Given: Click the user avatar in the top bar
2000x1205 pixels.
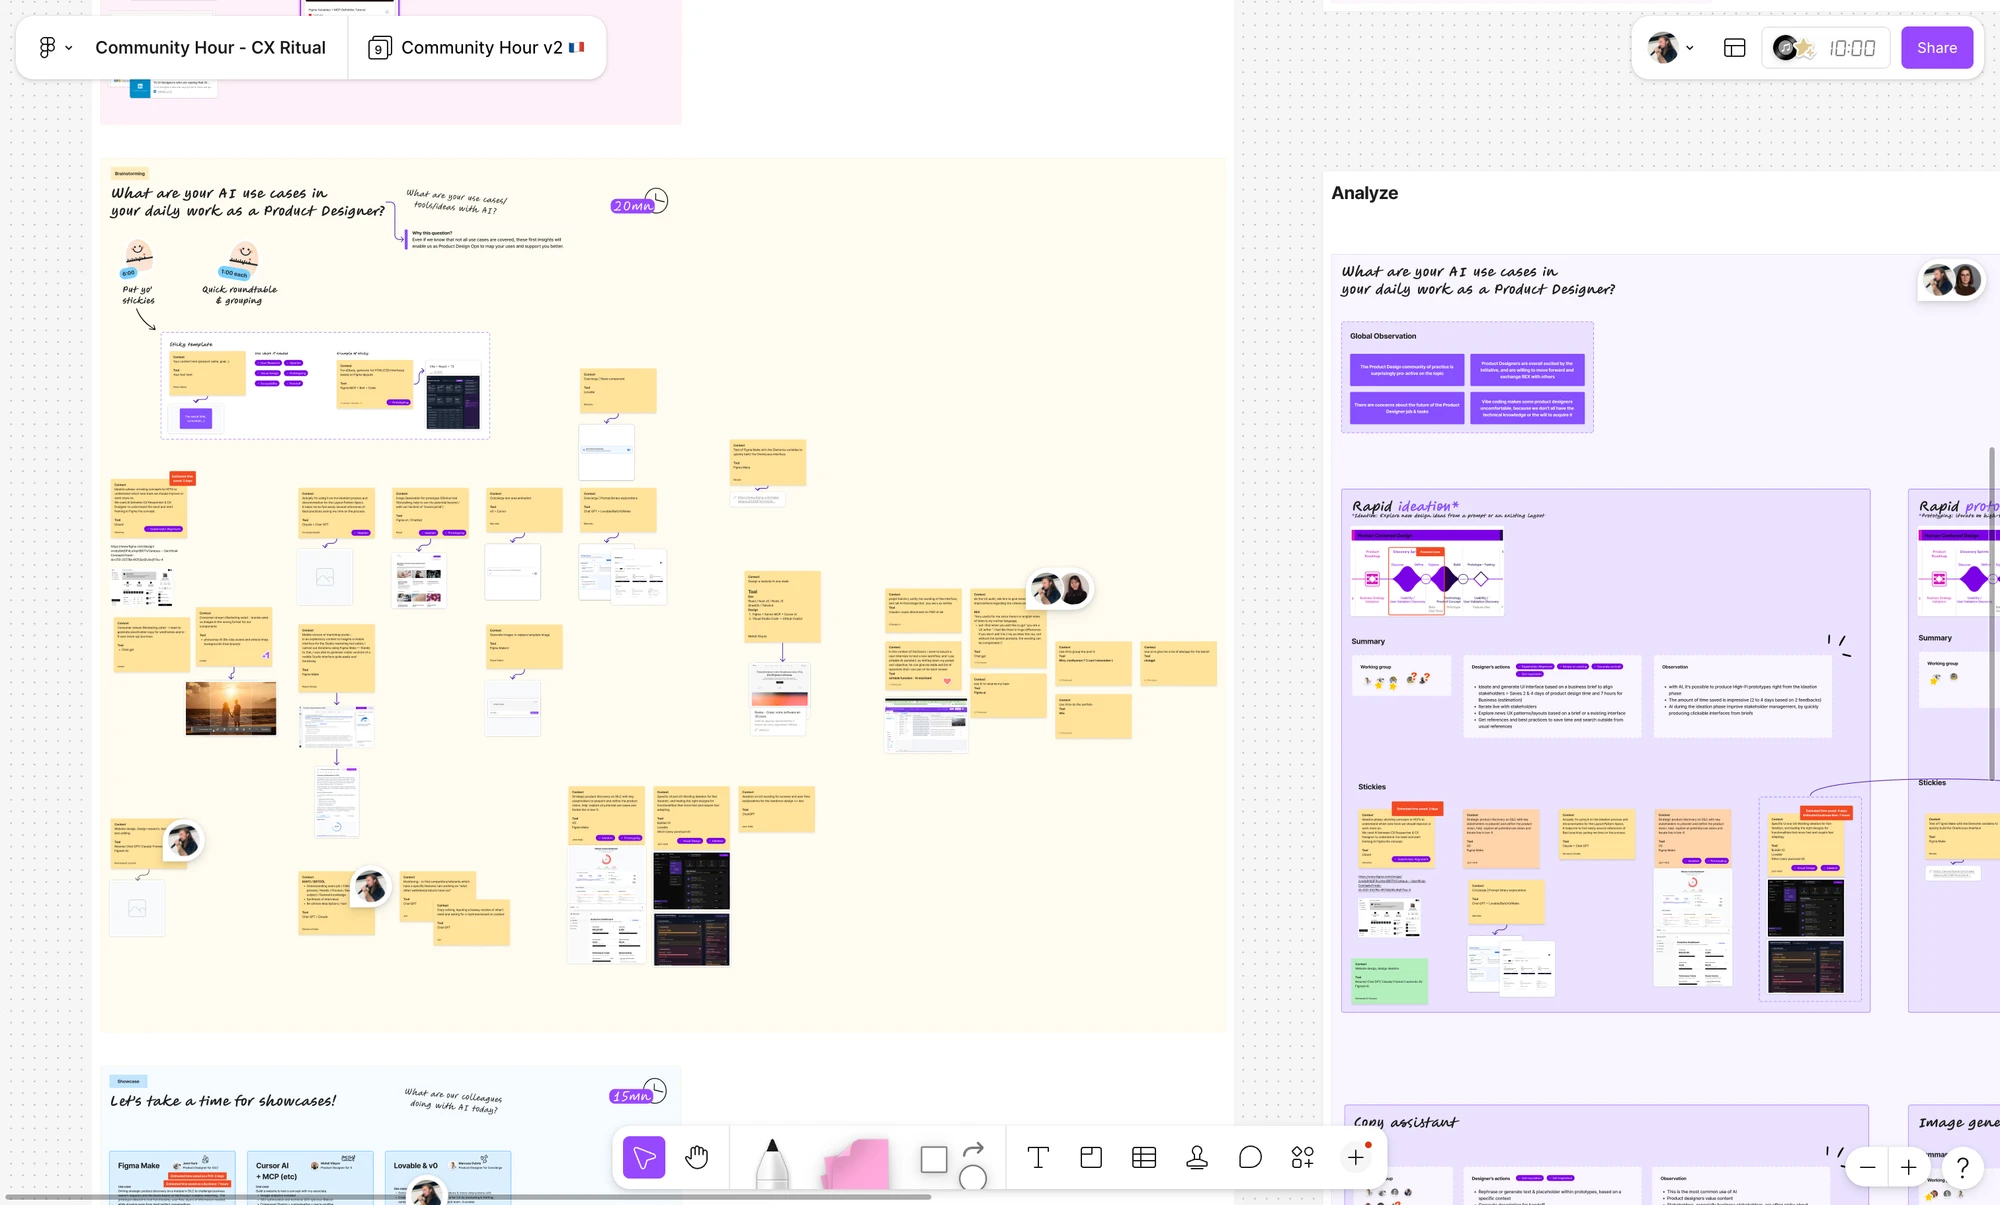Looking at the screenshot, I should pyautogui.click(x=1663, y=47).
